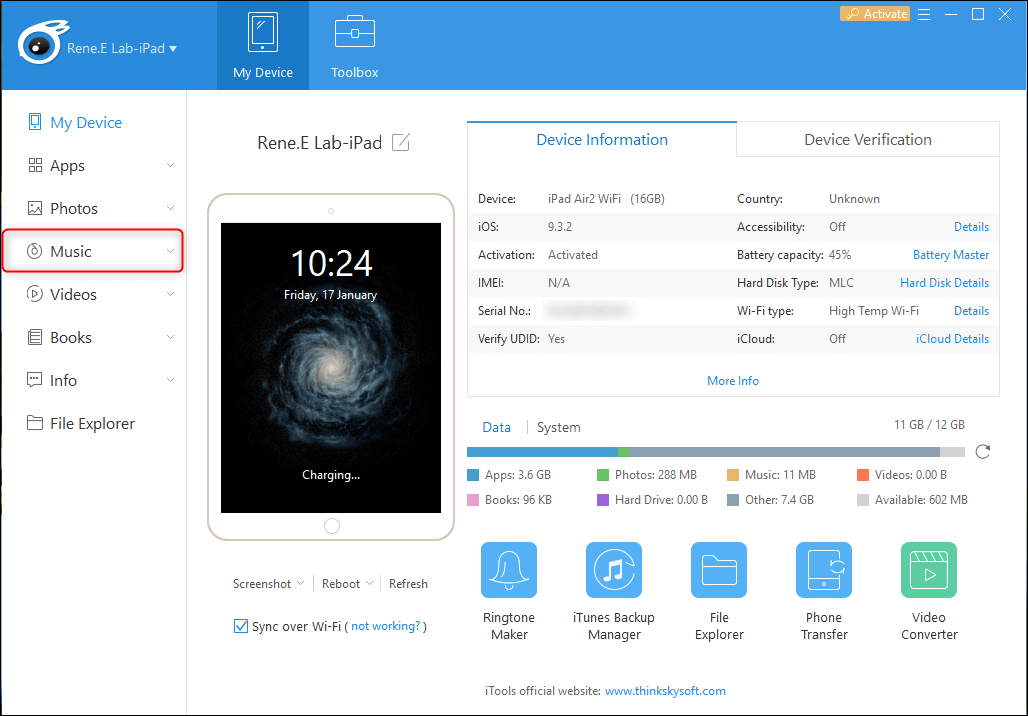
Task: Expand the Music sidebar section
Action: click(x=92, y=251)
